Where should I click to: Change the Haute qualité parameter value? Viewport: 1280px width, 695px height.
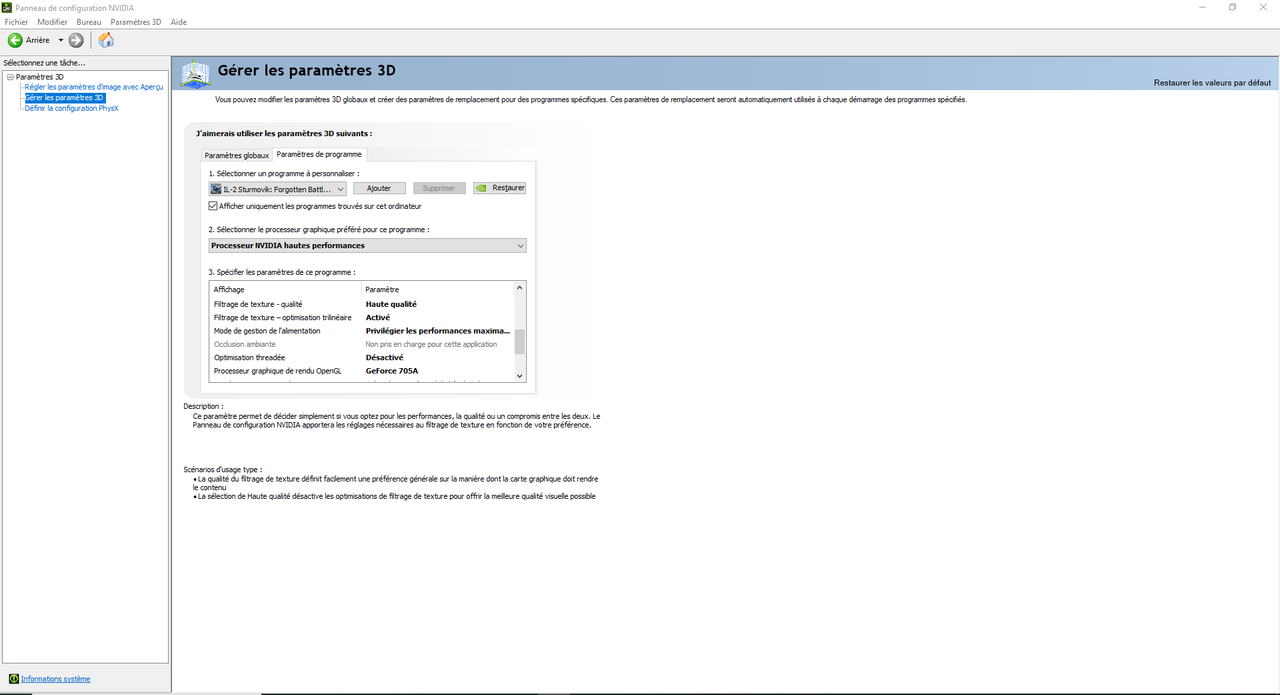[391, 304]
